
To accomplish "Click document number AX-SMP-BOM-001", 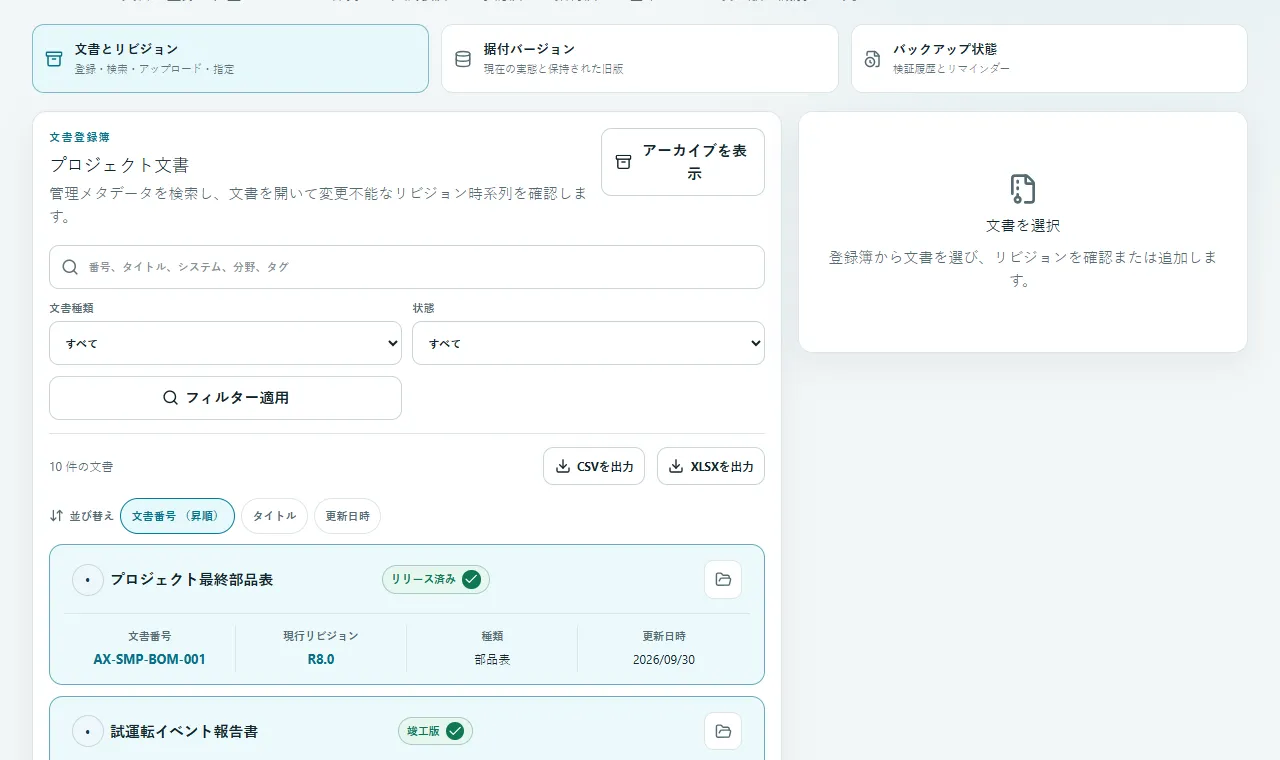I will pyautogui.click(x=150, y=659).
